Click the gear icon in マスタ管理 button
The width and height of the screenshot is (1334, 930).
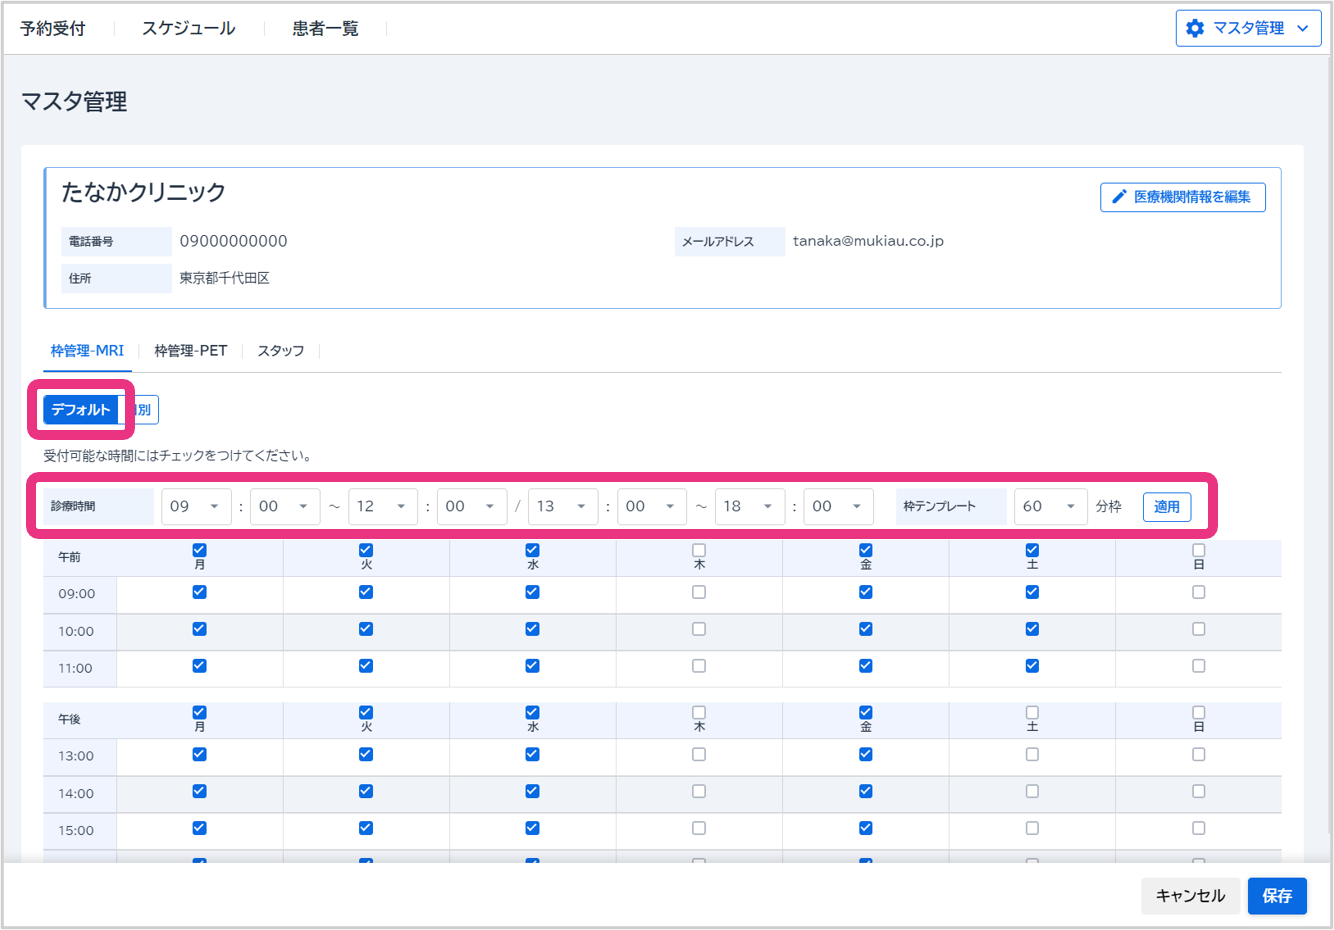pos(1195,28)
